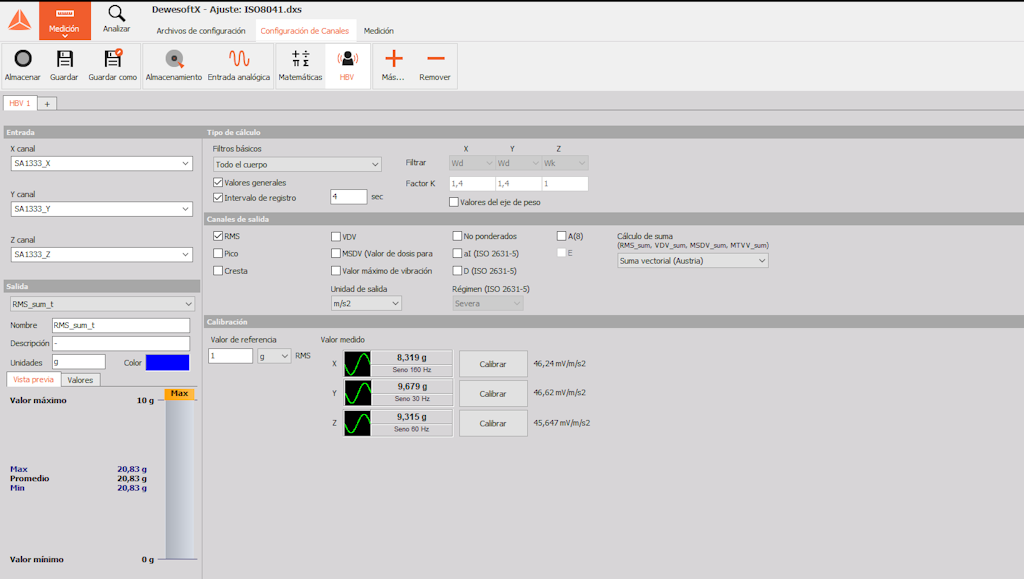Click the Factor K X field
Image resolution: width=1024 pixels, height=579 pixels.
(x=472, y=183)
